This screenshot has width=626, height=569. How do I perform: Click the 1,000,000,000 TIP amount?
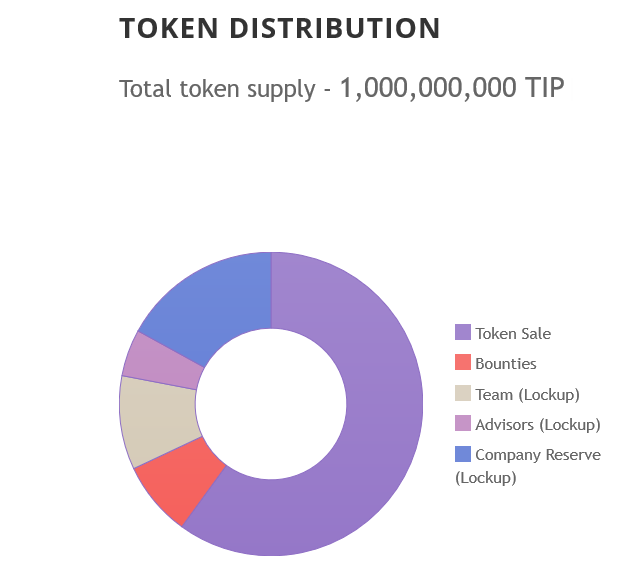[x=452, y=88]
